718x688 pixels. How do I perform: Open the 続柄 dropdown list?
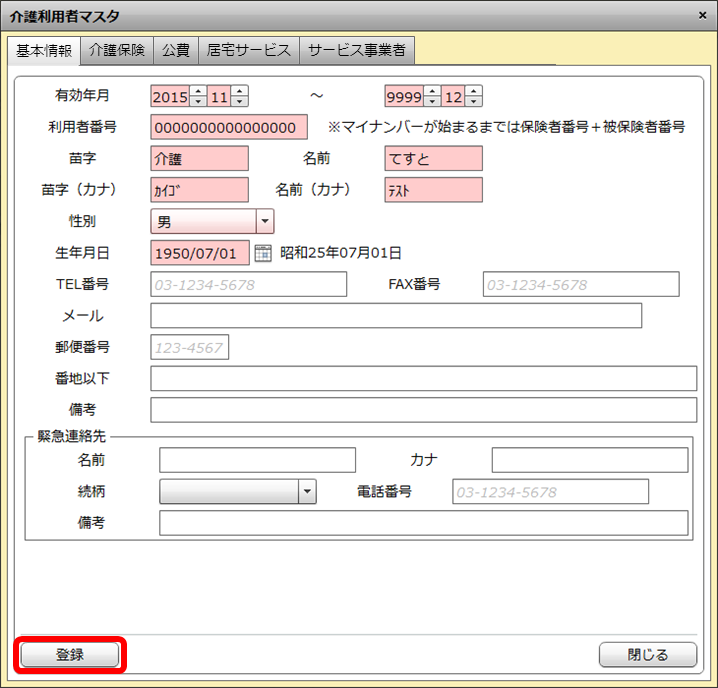(x=307, y=492)
